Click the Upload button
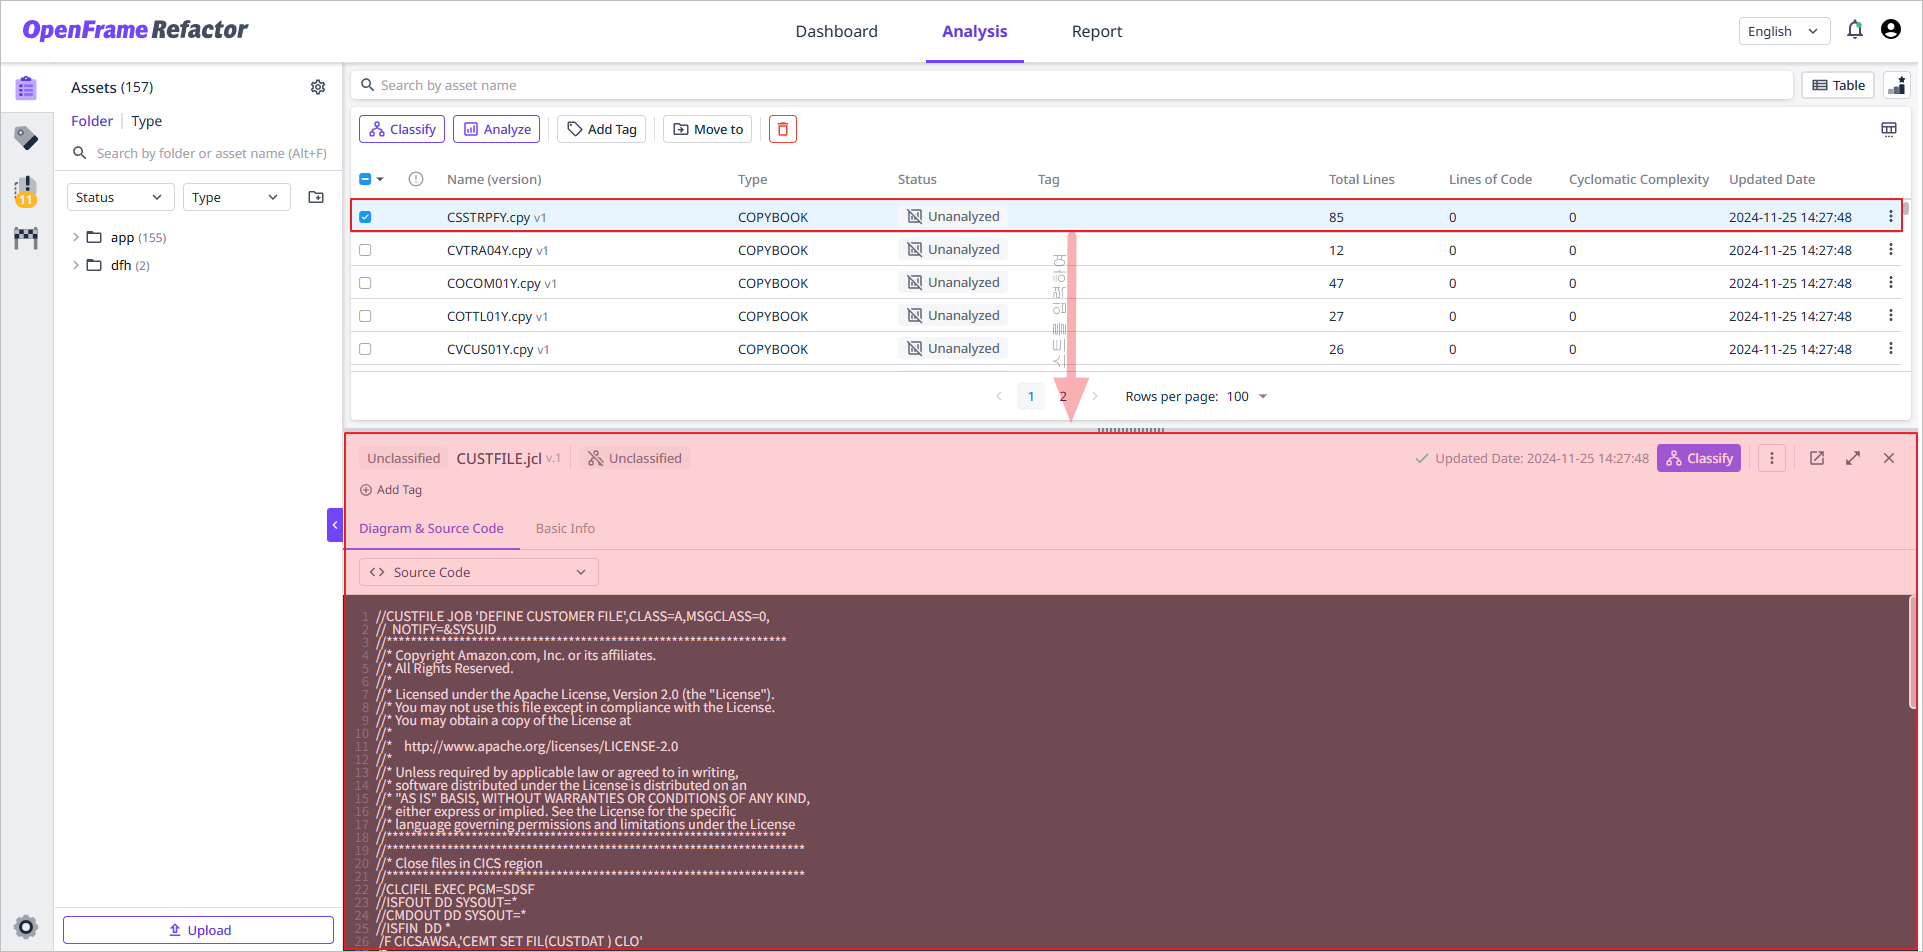The height and width of the screenshot is (952, 1923). 198,930
